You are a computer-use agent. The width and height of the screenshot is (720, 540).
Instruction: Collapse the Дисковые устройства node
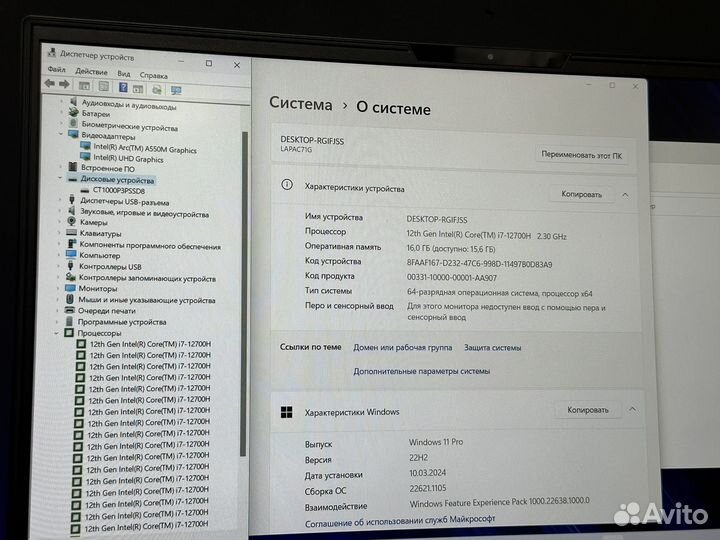tap(60, 178)
